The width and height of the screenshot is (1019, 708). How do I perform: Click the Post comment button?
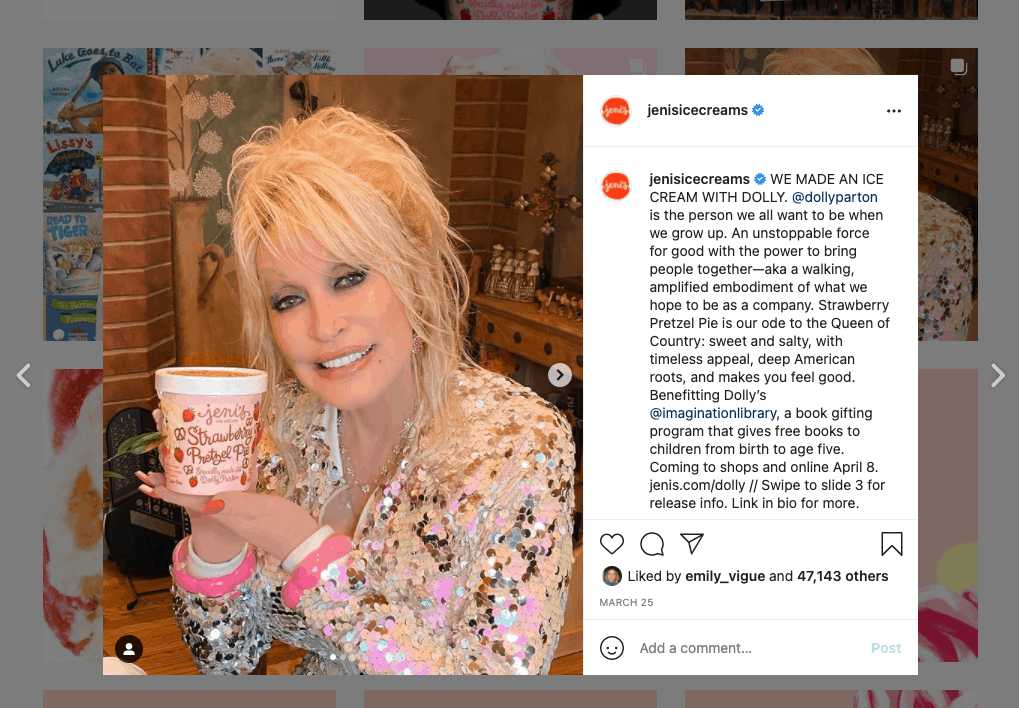[886, 648]
